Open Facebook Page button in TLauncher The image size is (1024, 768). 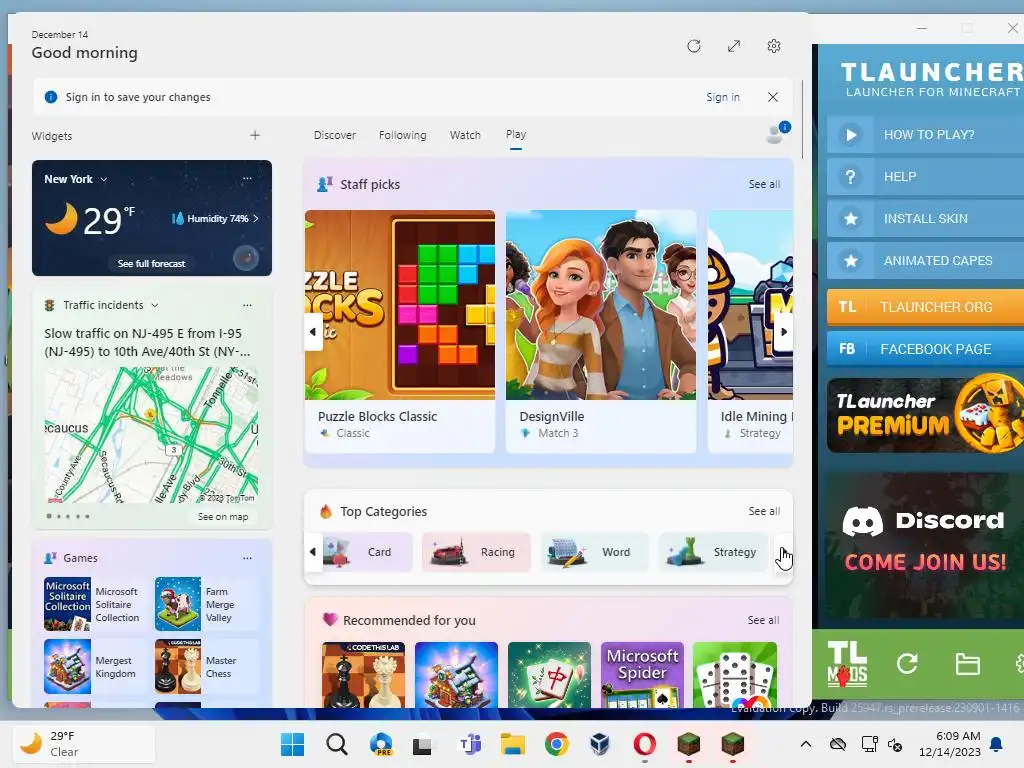point(925,349)
